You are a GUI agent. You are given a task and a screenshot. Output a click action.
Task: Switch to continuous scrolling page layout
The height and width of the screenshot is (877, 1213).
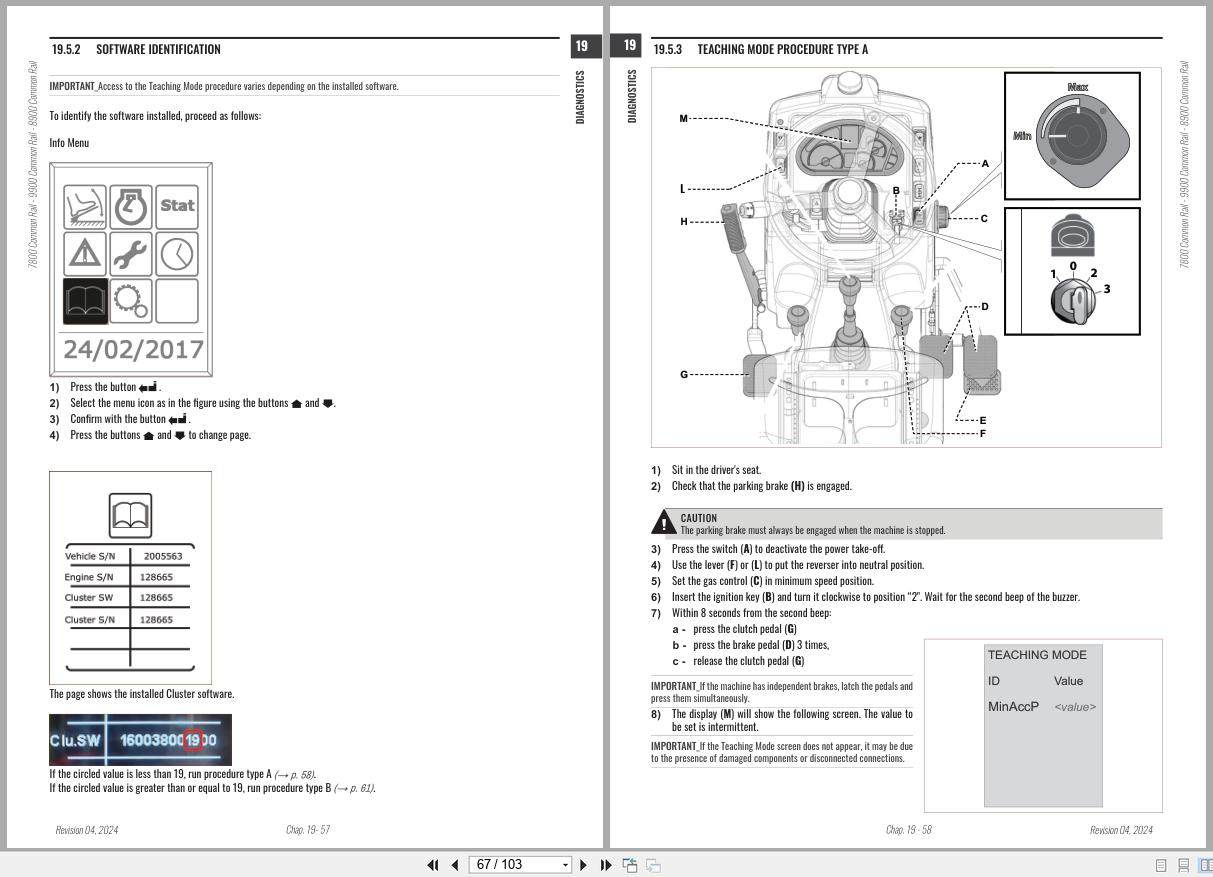(1184, 865)
